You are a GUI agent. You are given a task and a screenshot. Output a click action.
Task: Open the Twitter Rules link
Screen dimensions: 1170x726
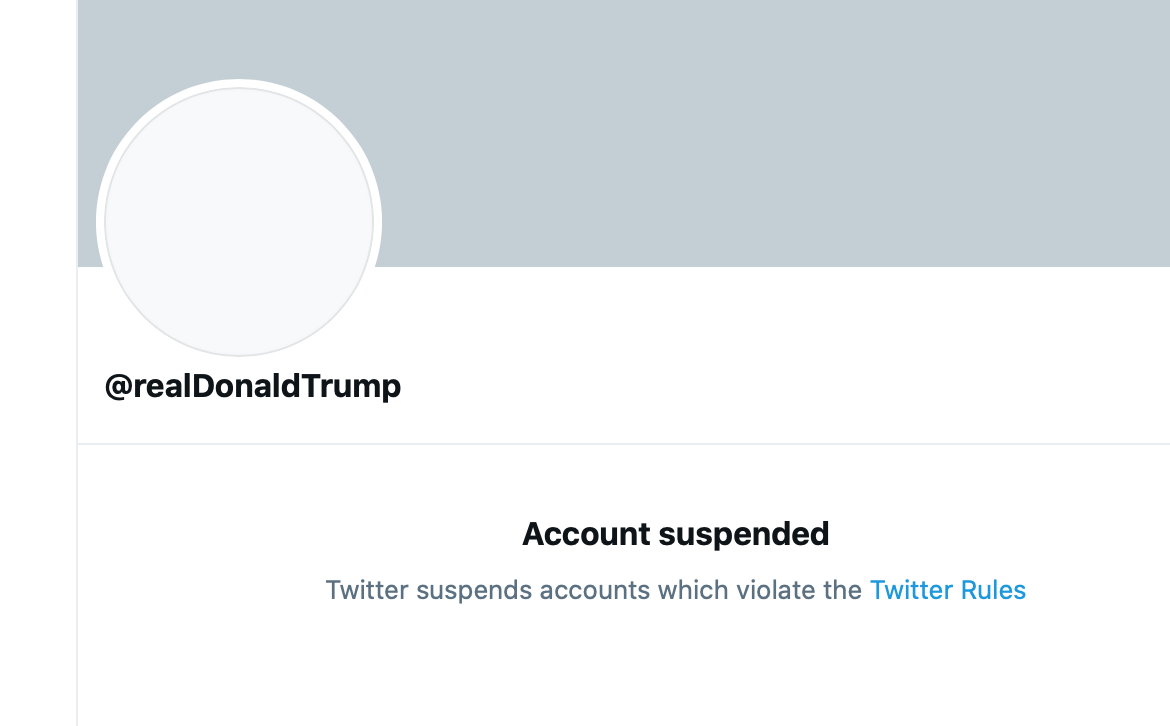coord(947,590)
